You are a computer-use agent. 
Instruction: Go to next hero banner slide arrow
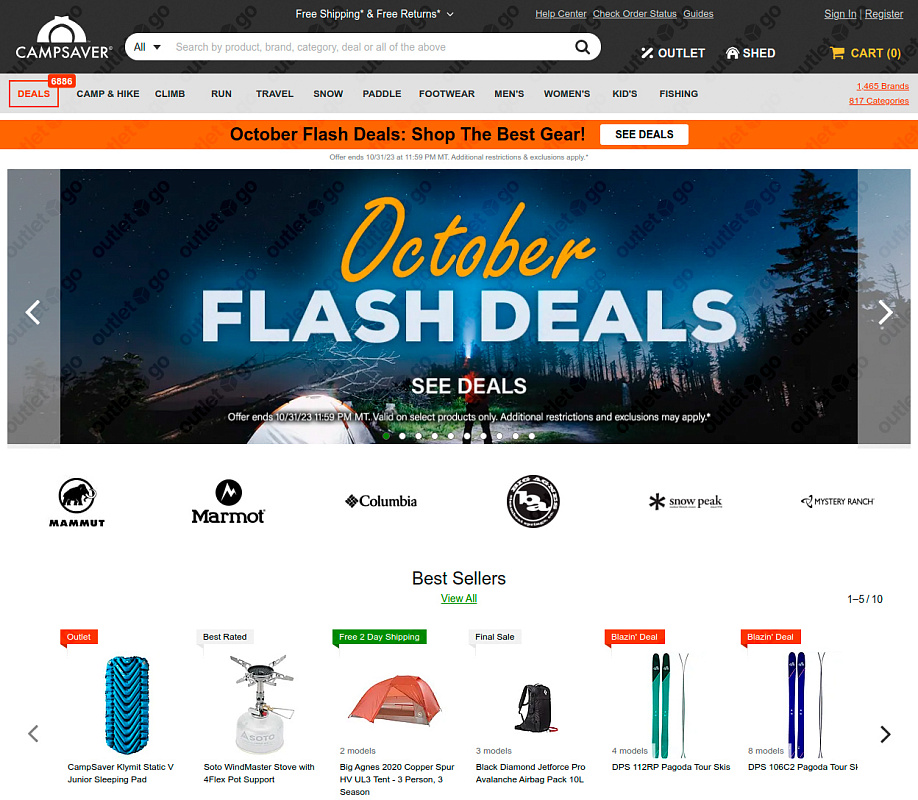[885, 312]
